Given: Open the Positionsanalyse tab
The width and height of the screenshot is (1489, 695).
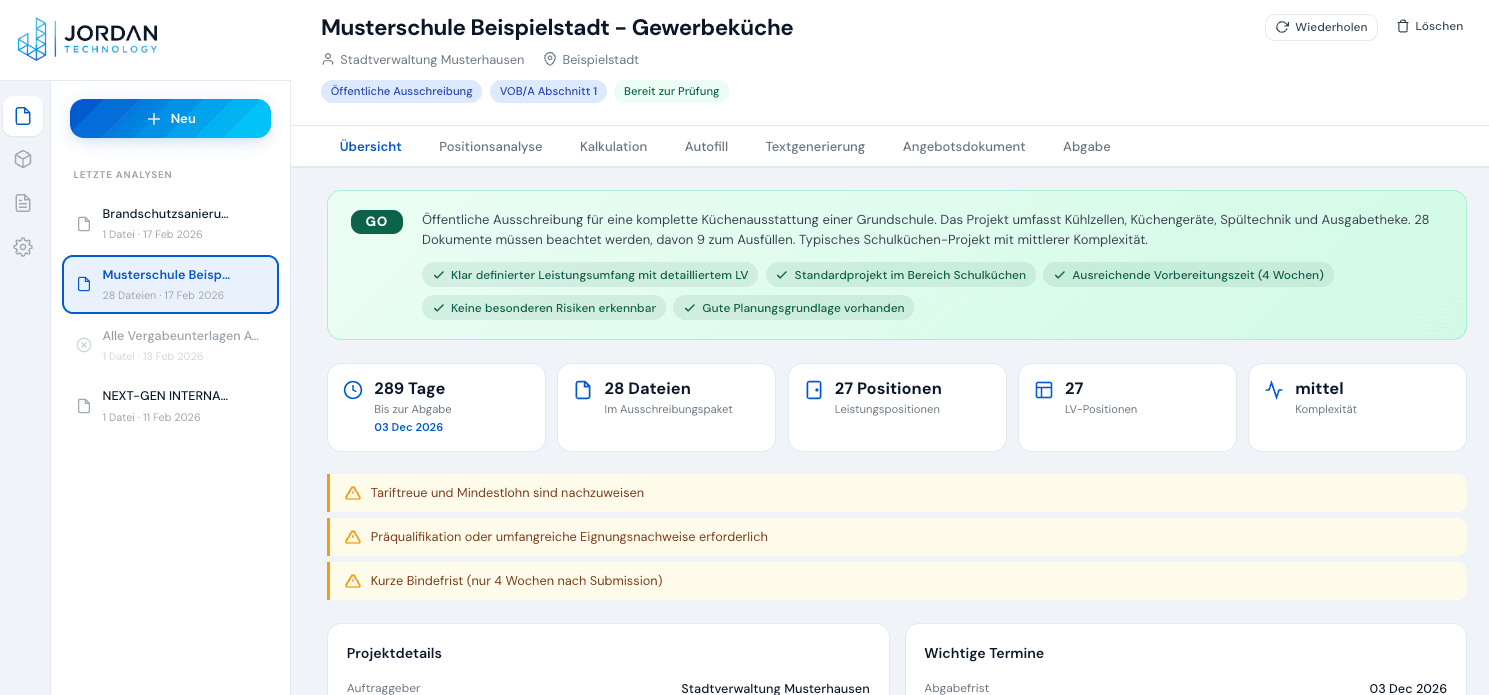Looking at the screenshot, I should 490,146.
